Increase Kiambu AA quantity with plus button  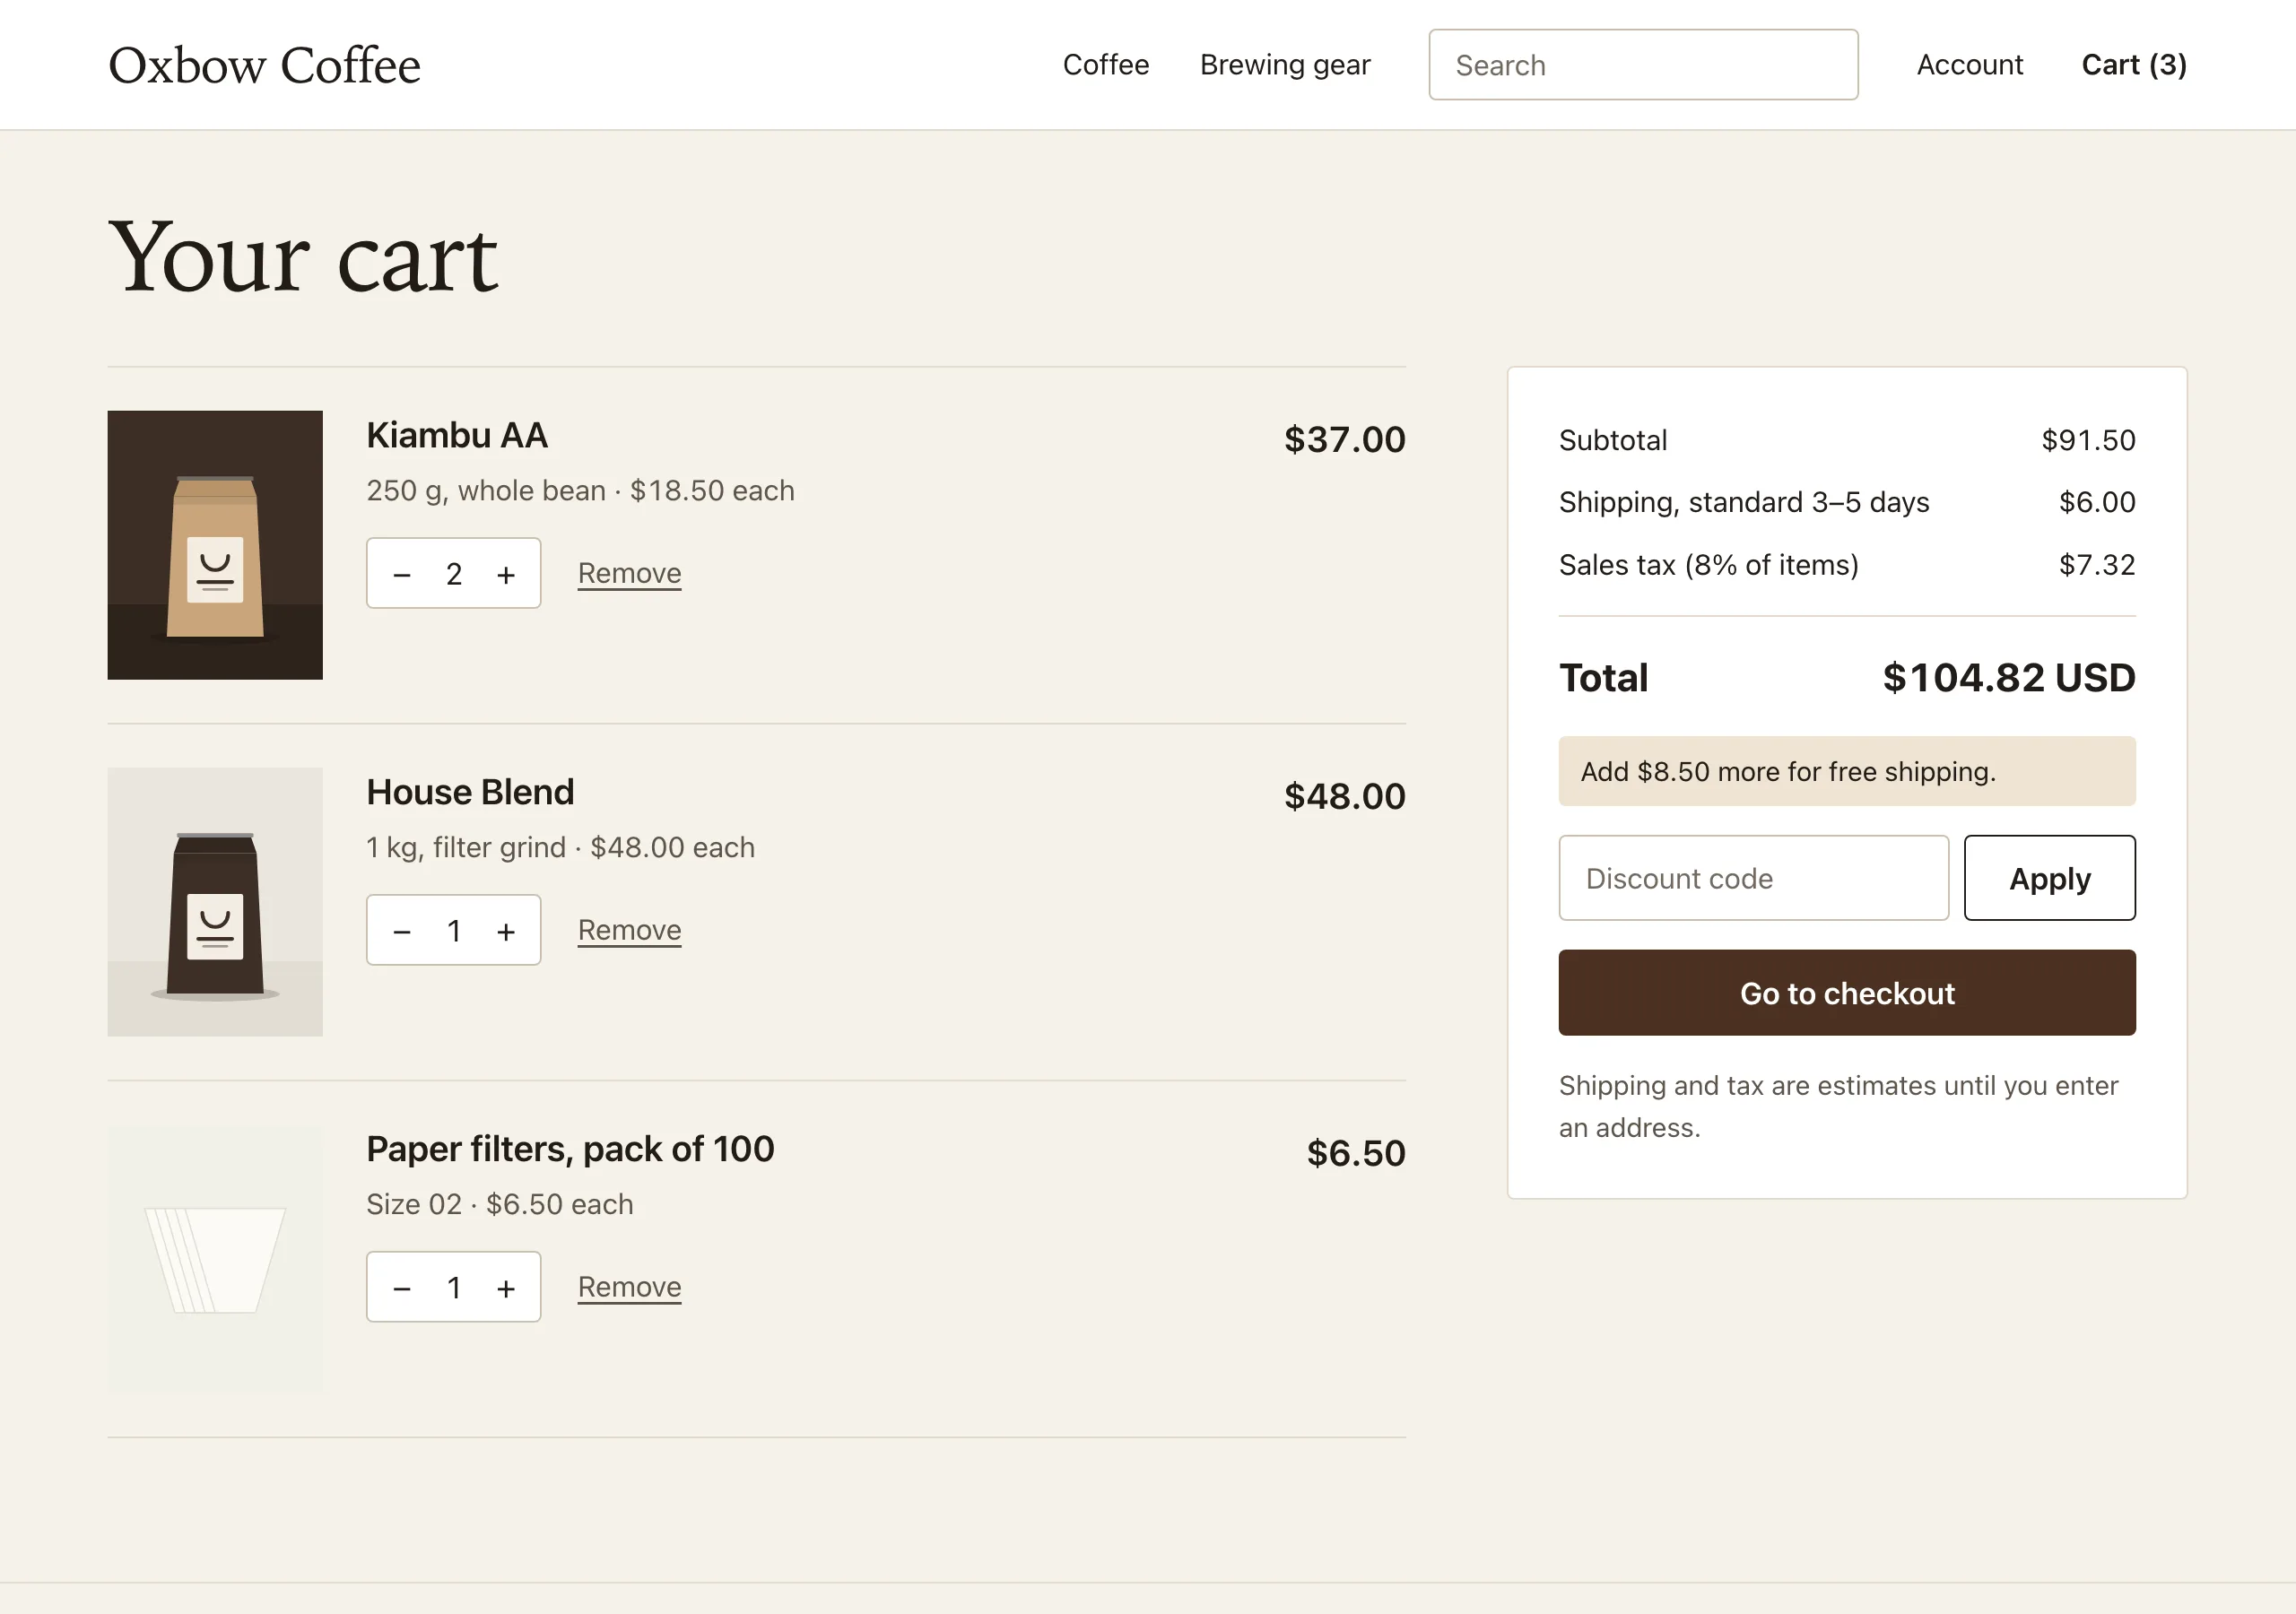click(x=506, y=574)
